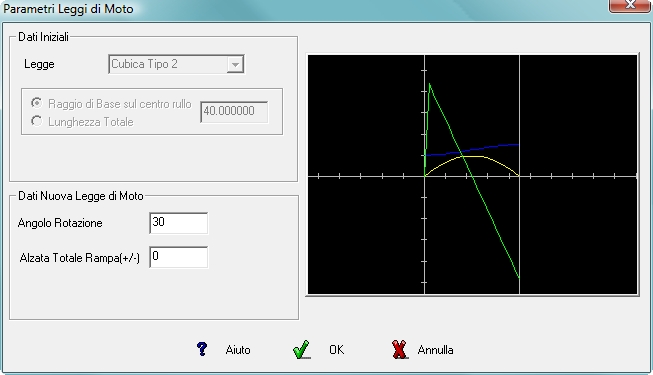Click the yellow curve in the plot
Image resolution: width=653 pixels, height=375 pixels.
472,157
